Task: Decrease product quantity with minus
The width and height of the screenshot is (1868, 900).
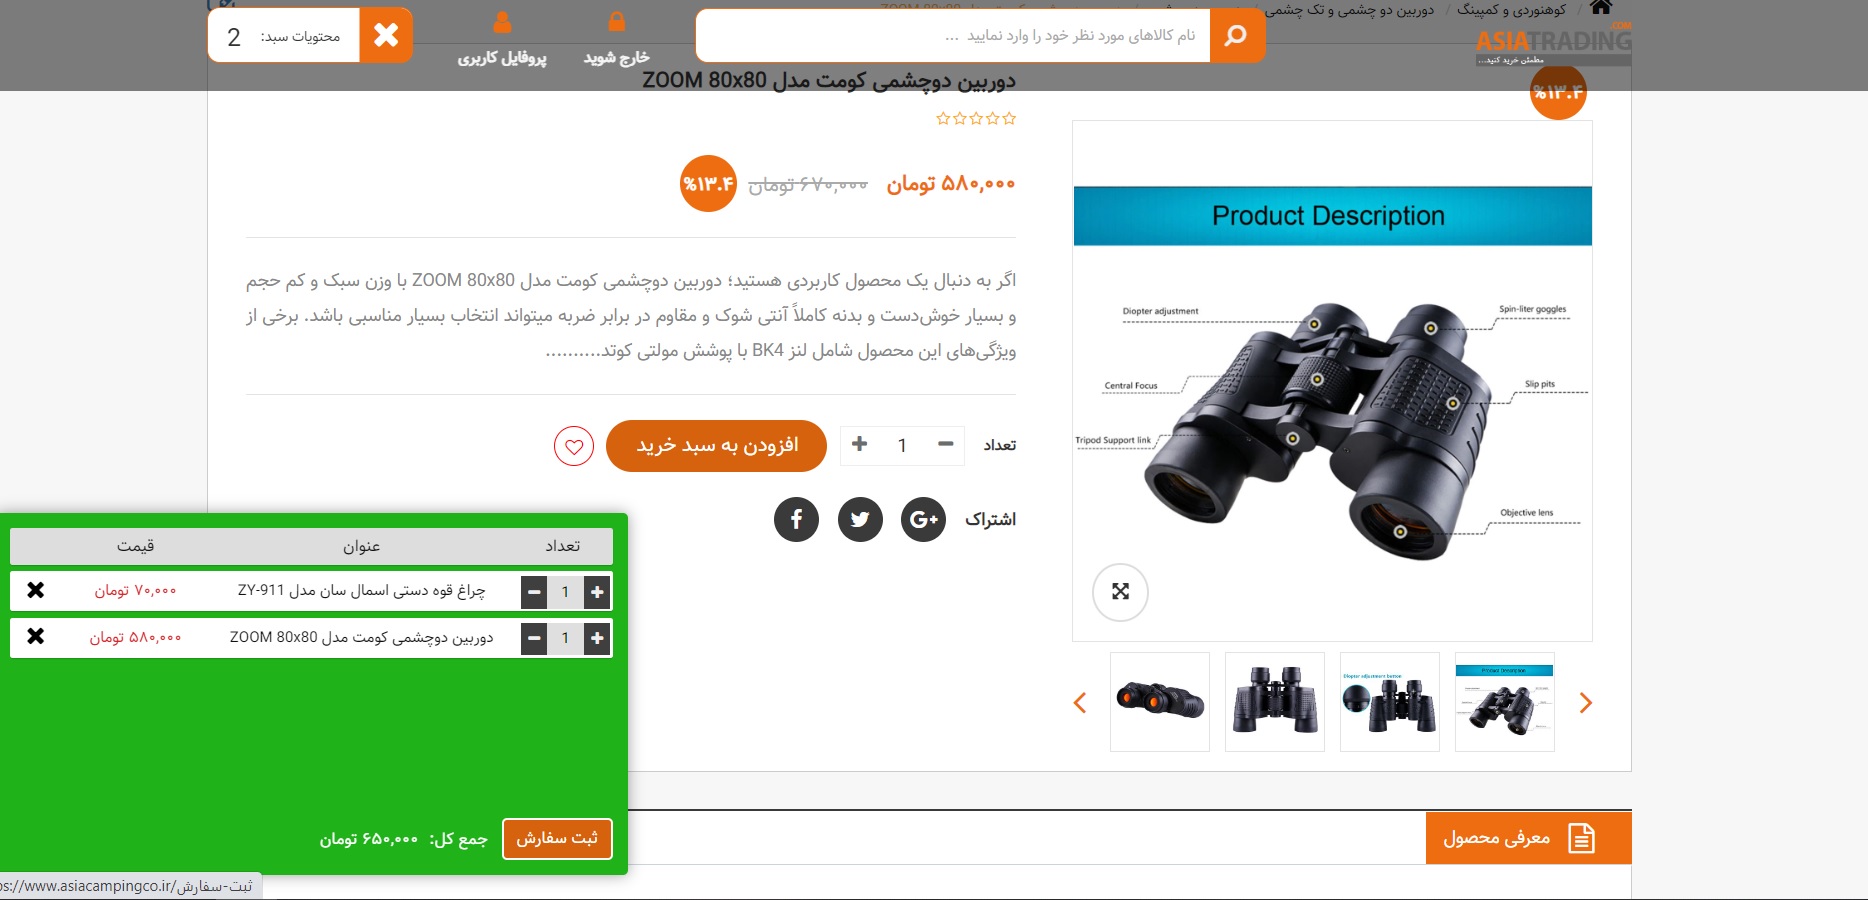Action: [x=945, y=444]
